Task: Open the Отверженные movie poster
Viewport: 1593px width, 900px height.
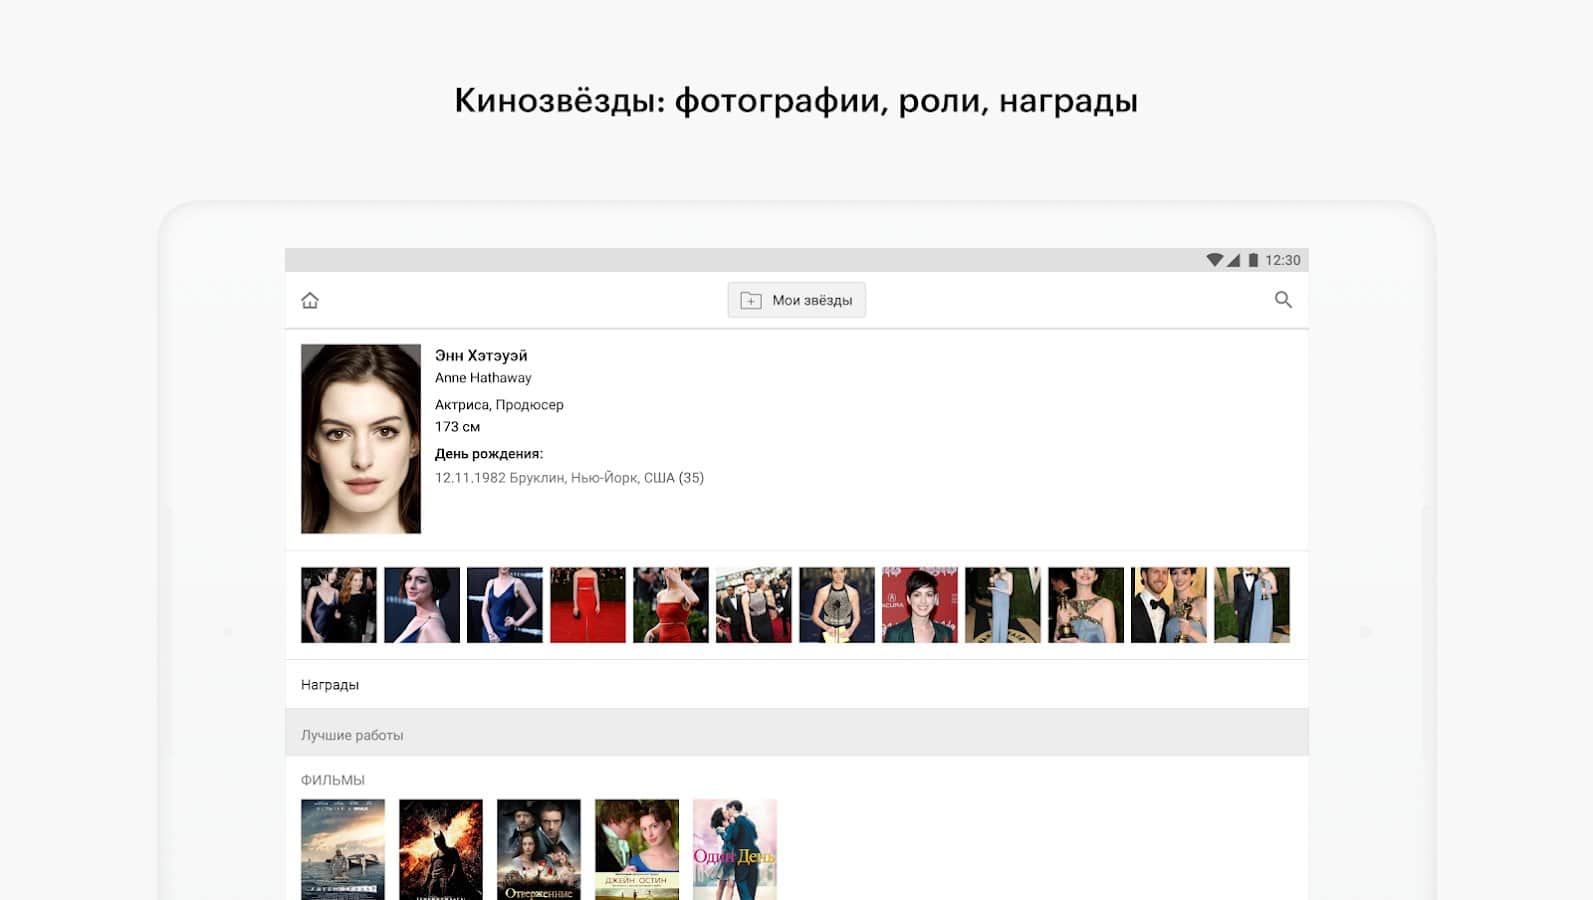Action: point(538,849)
